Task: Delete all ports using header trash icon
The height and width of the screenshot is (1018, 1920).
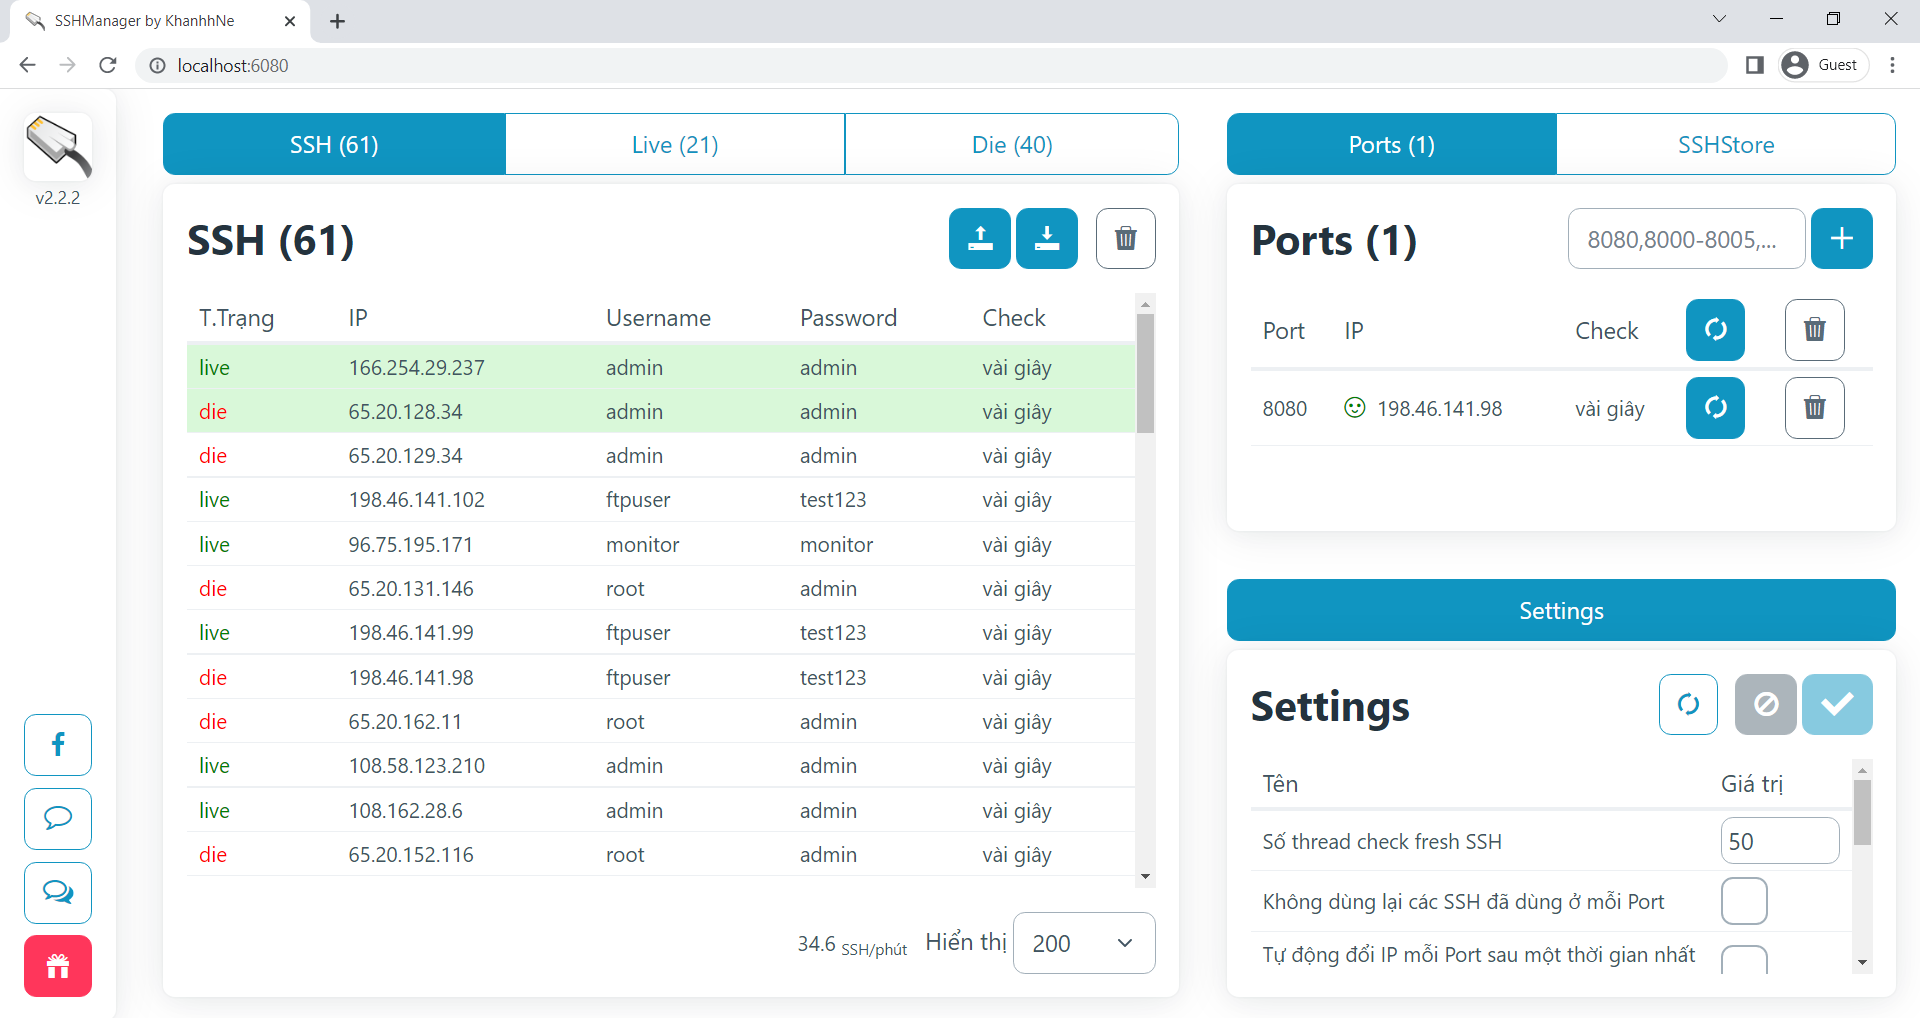Action: (1814, 330)
